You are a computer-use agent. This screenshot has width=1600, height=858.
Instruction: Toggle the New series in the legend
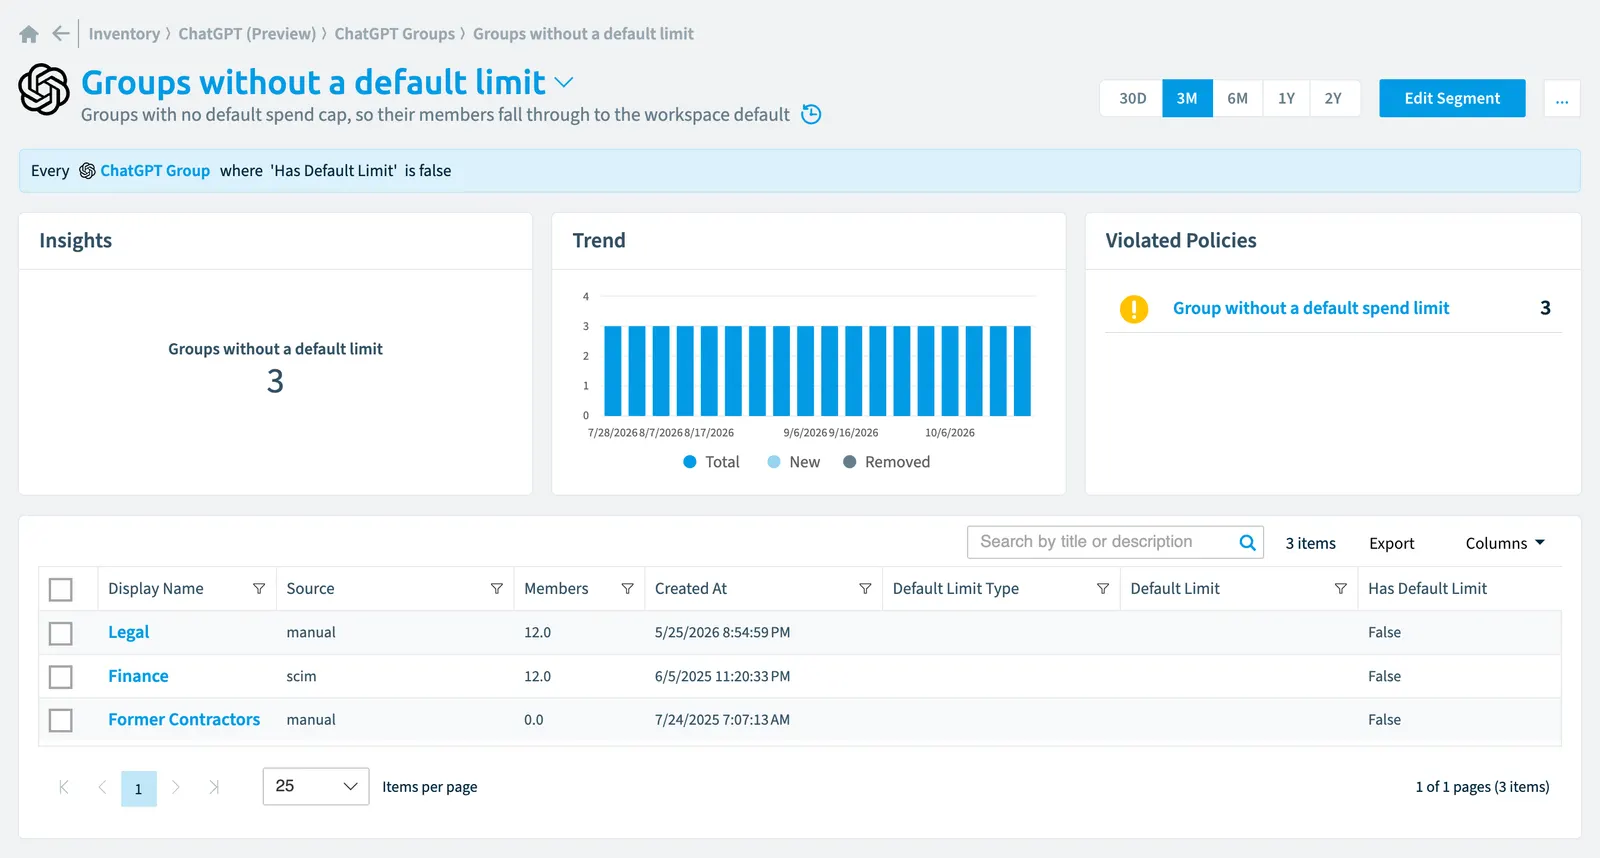[794, 462]
